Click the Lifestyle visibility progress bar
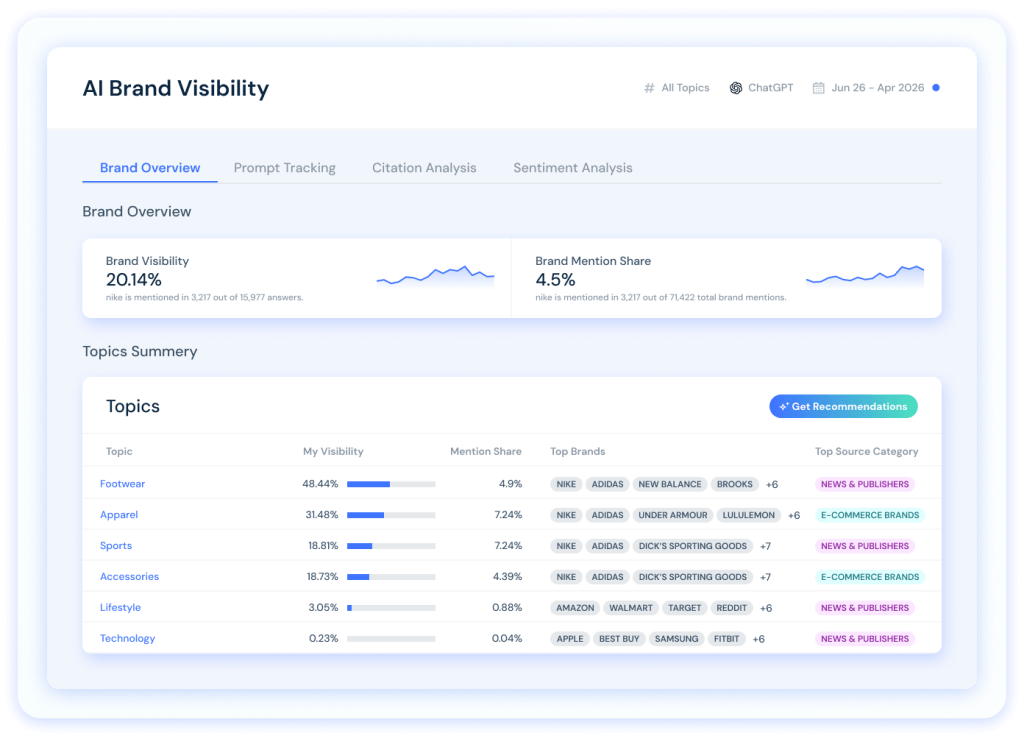1024x736 pixels. [x=391, y=607]
